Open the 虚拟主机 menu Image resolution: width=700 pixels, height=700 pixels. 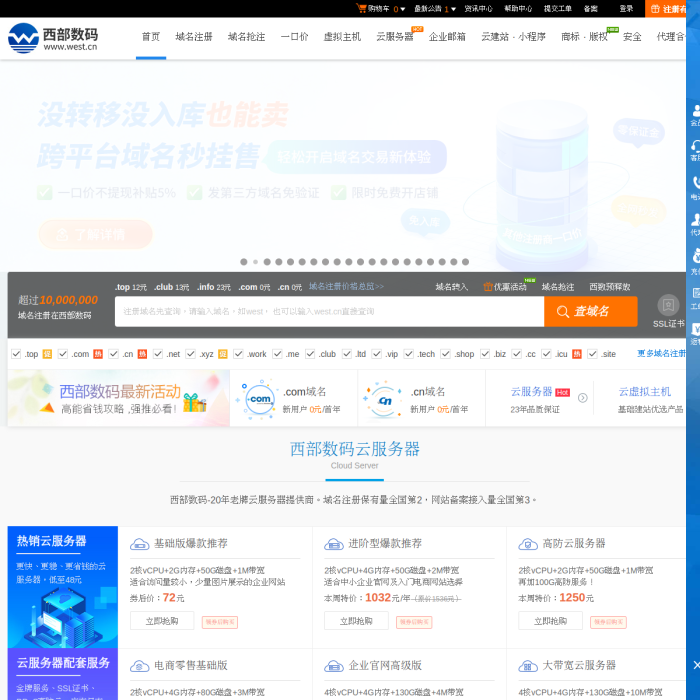342,37
